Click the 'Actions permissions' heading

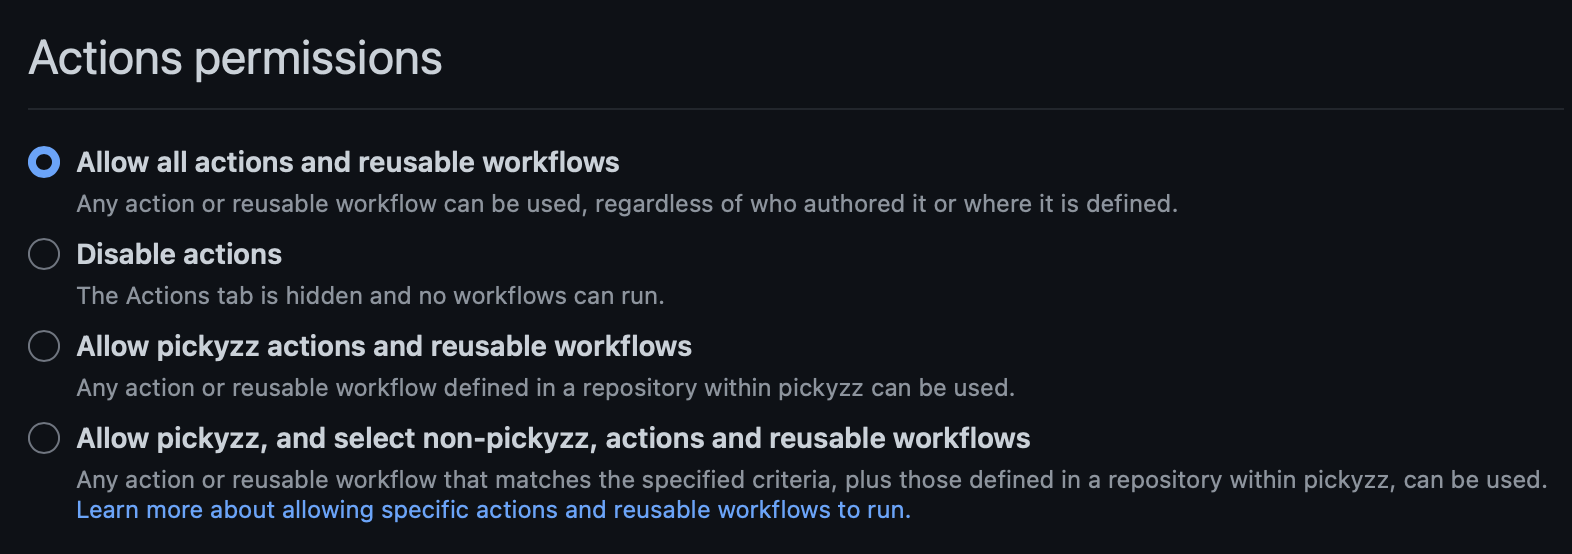tap(235, 58)
